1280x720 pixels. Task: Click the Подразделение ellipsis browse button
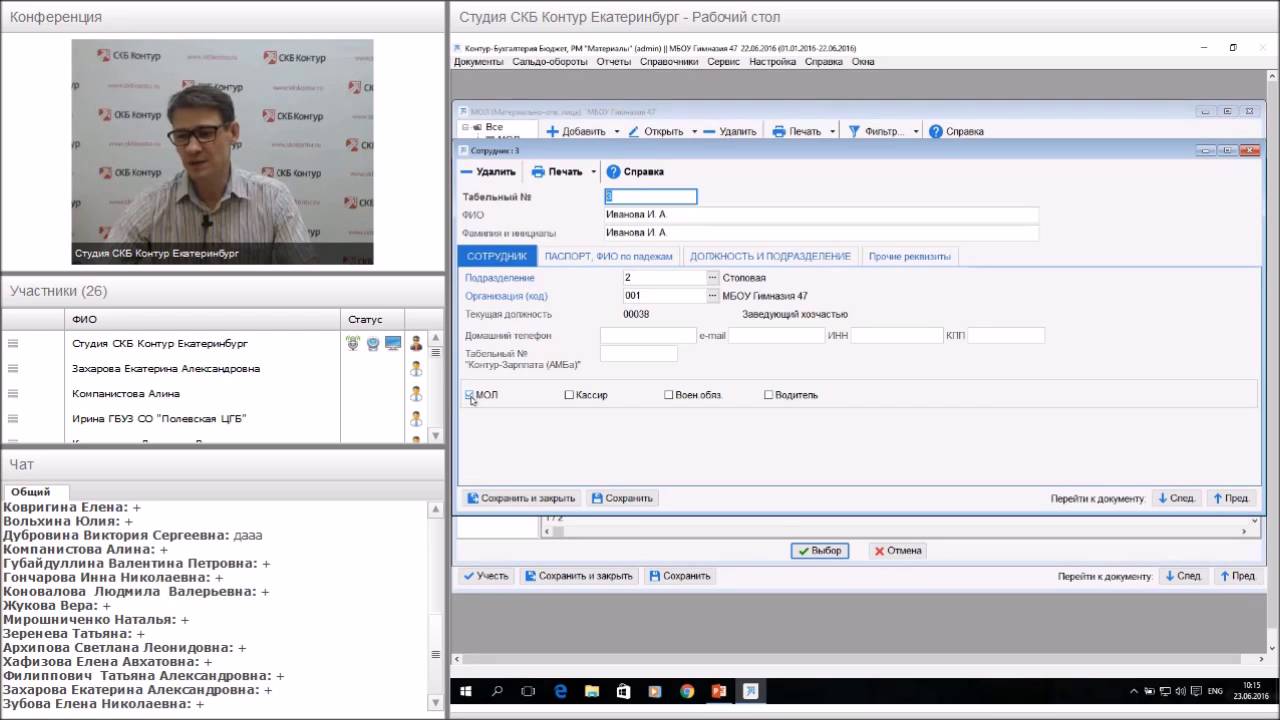[713, 278]
